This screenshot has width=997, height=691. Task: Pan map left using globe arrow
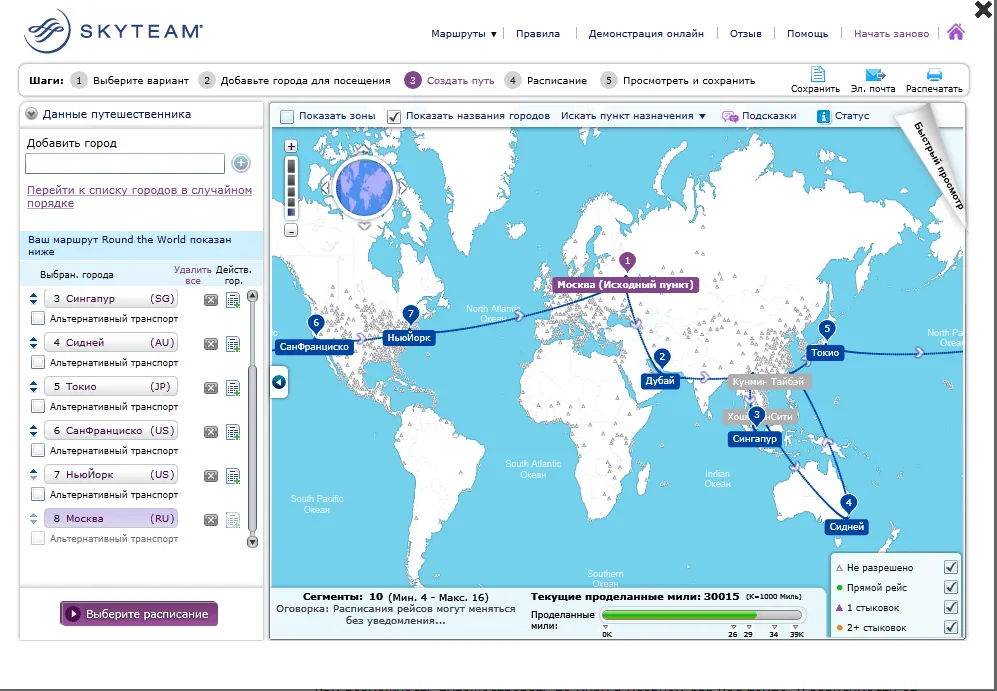325,188
